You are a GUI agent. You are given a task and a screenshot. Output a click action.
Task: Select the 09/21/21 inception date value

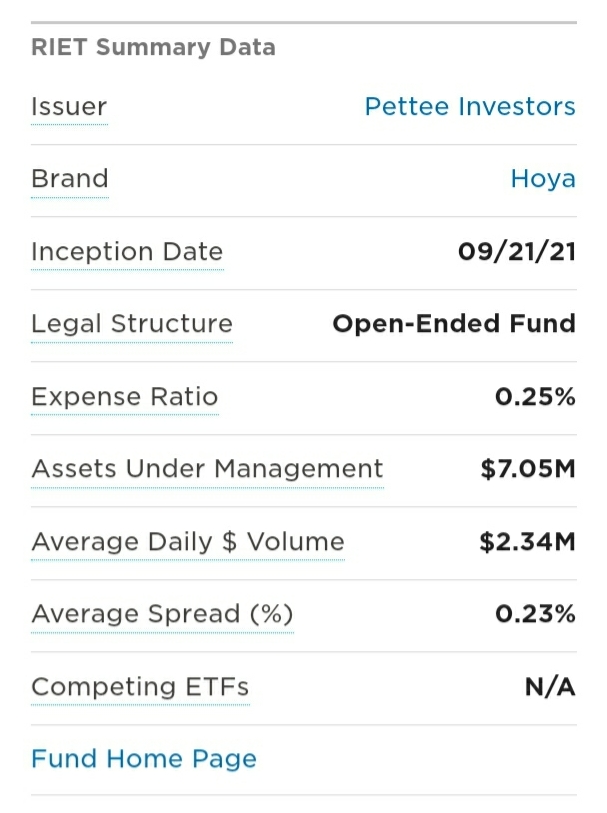517,252
